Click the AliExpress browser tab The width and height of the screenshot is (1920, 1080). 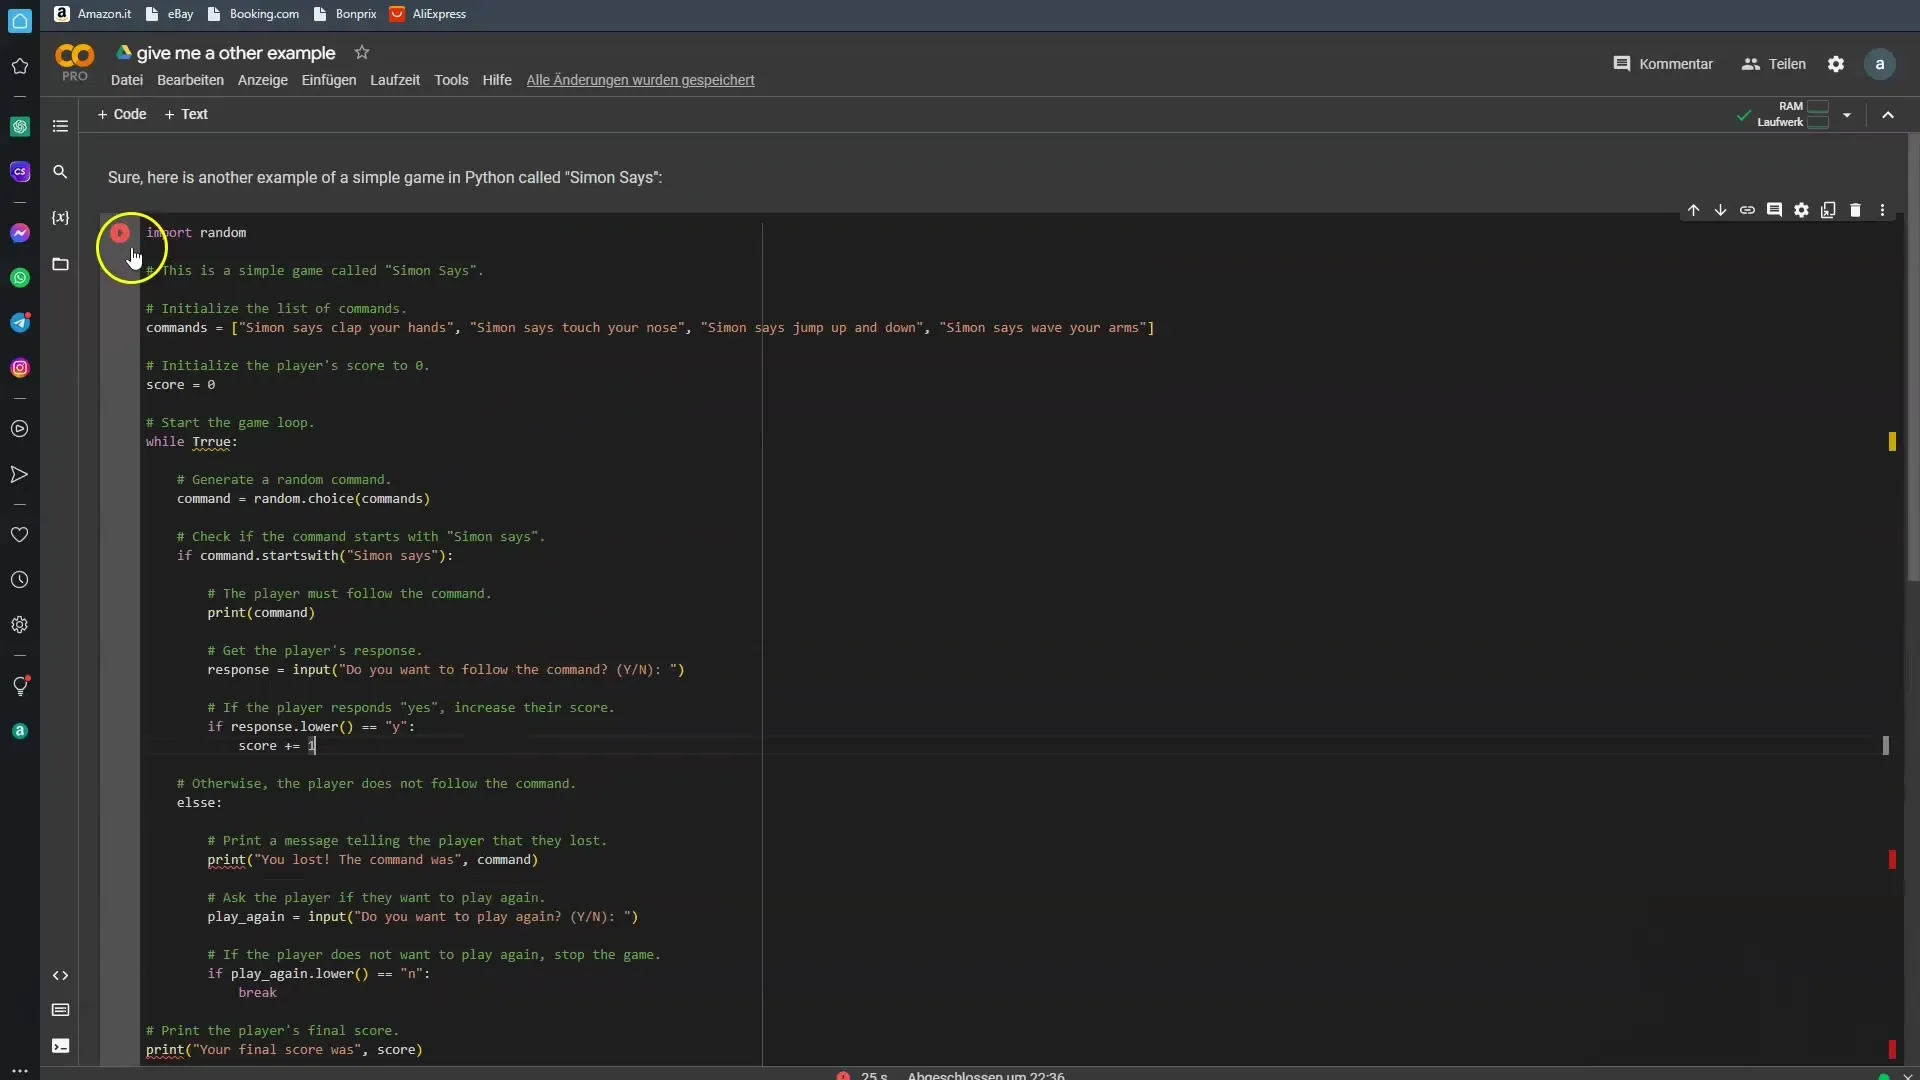coord(439,13)
